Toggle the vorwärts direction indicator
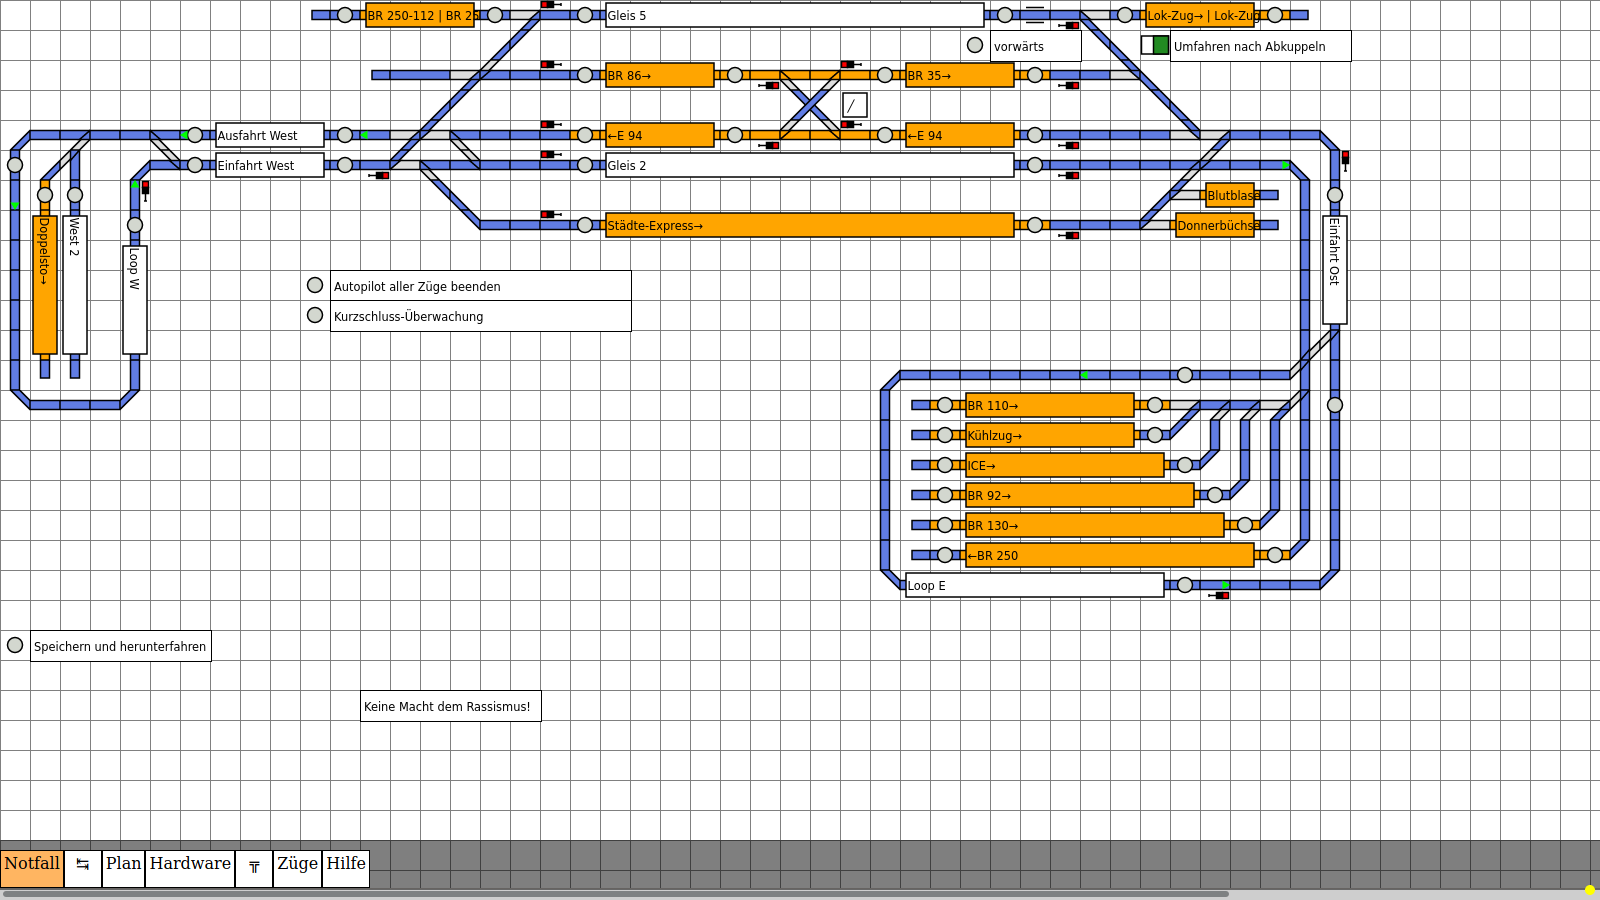1600x900 pixels. (975, 45)
